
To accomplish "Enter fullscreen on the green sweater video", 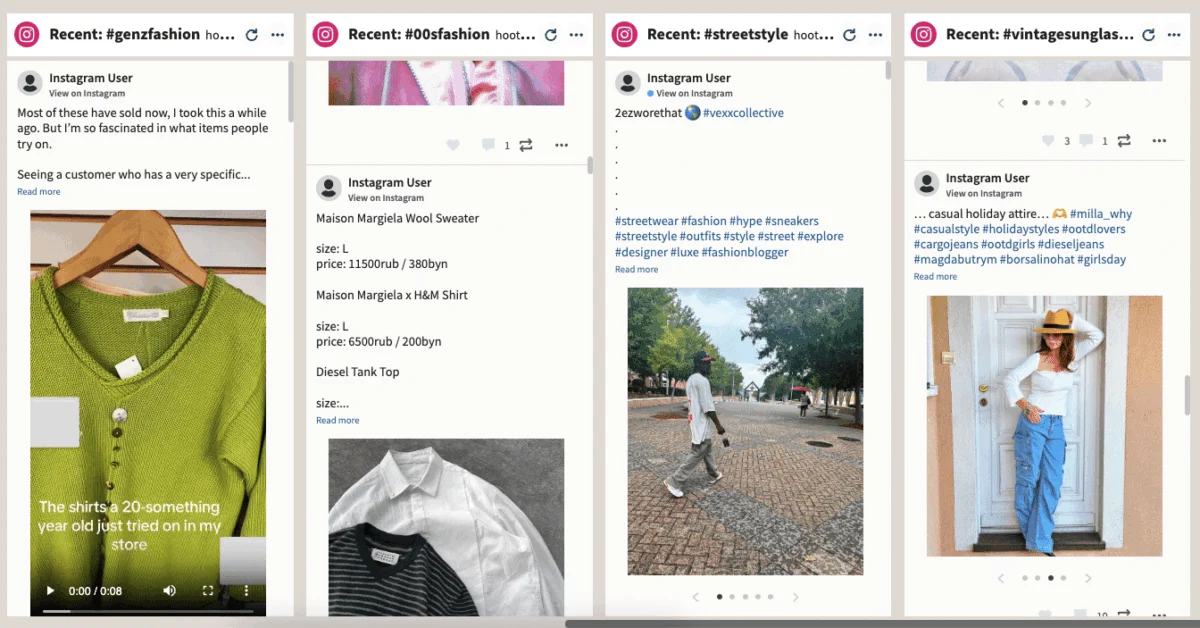I will [209, 591].
